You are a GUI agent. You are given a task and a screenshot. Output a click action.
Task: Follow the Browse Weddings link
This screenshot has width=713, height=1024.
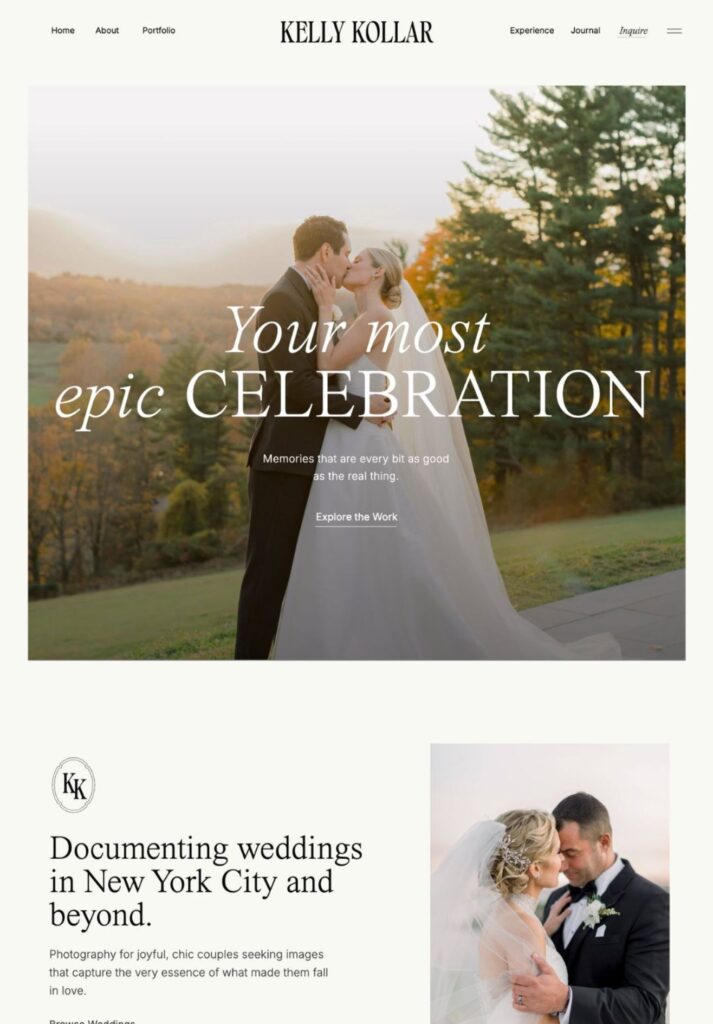(x=92, y=1021)
